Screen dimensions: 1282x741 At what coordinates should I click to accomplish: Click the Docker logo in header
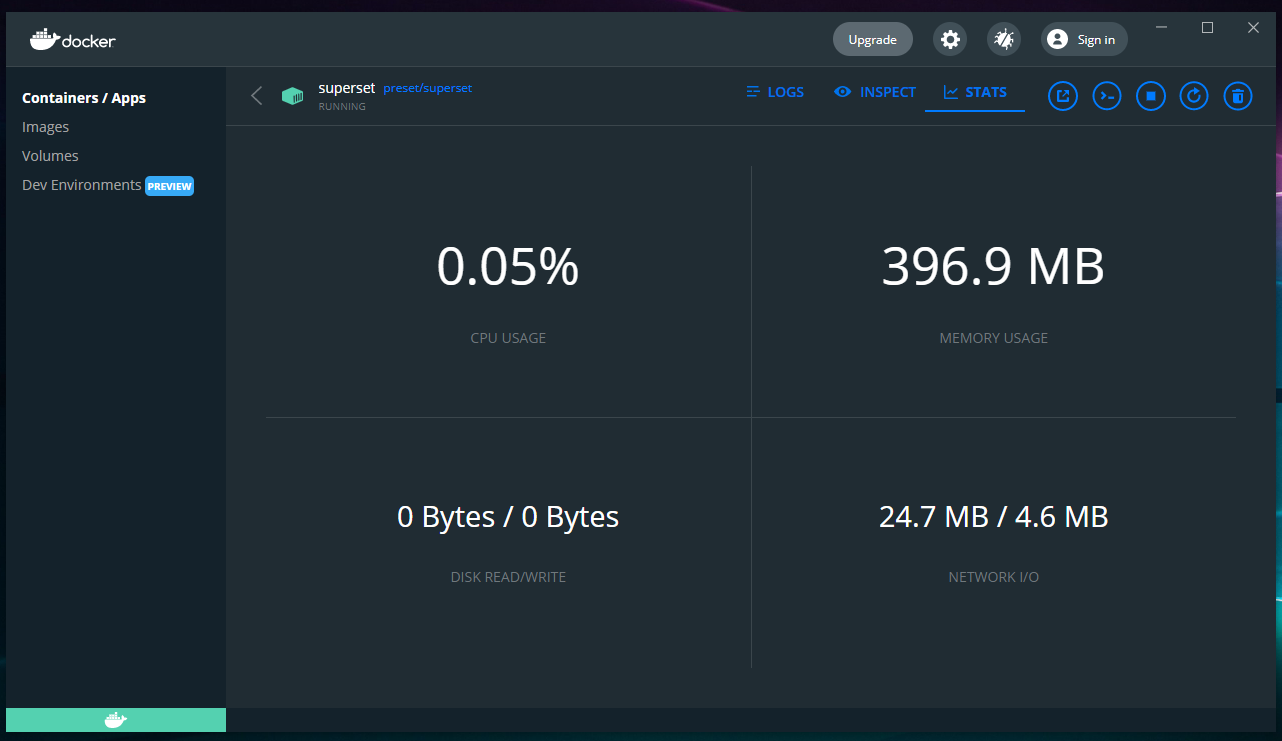(73, 40)
